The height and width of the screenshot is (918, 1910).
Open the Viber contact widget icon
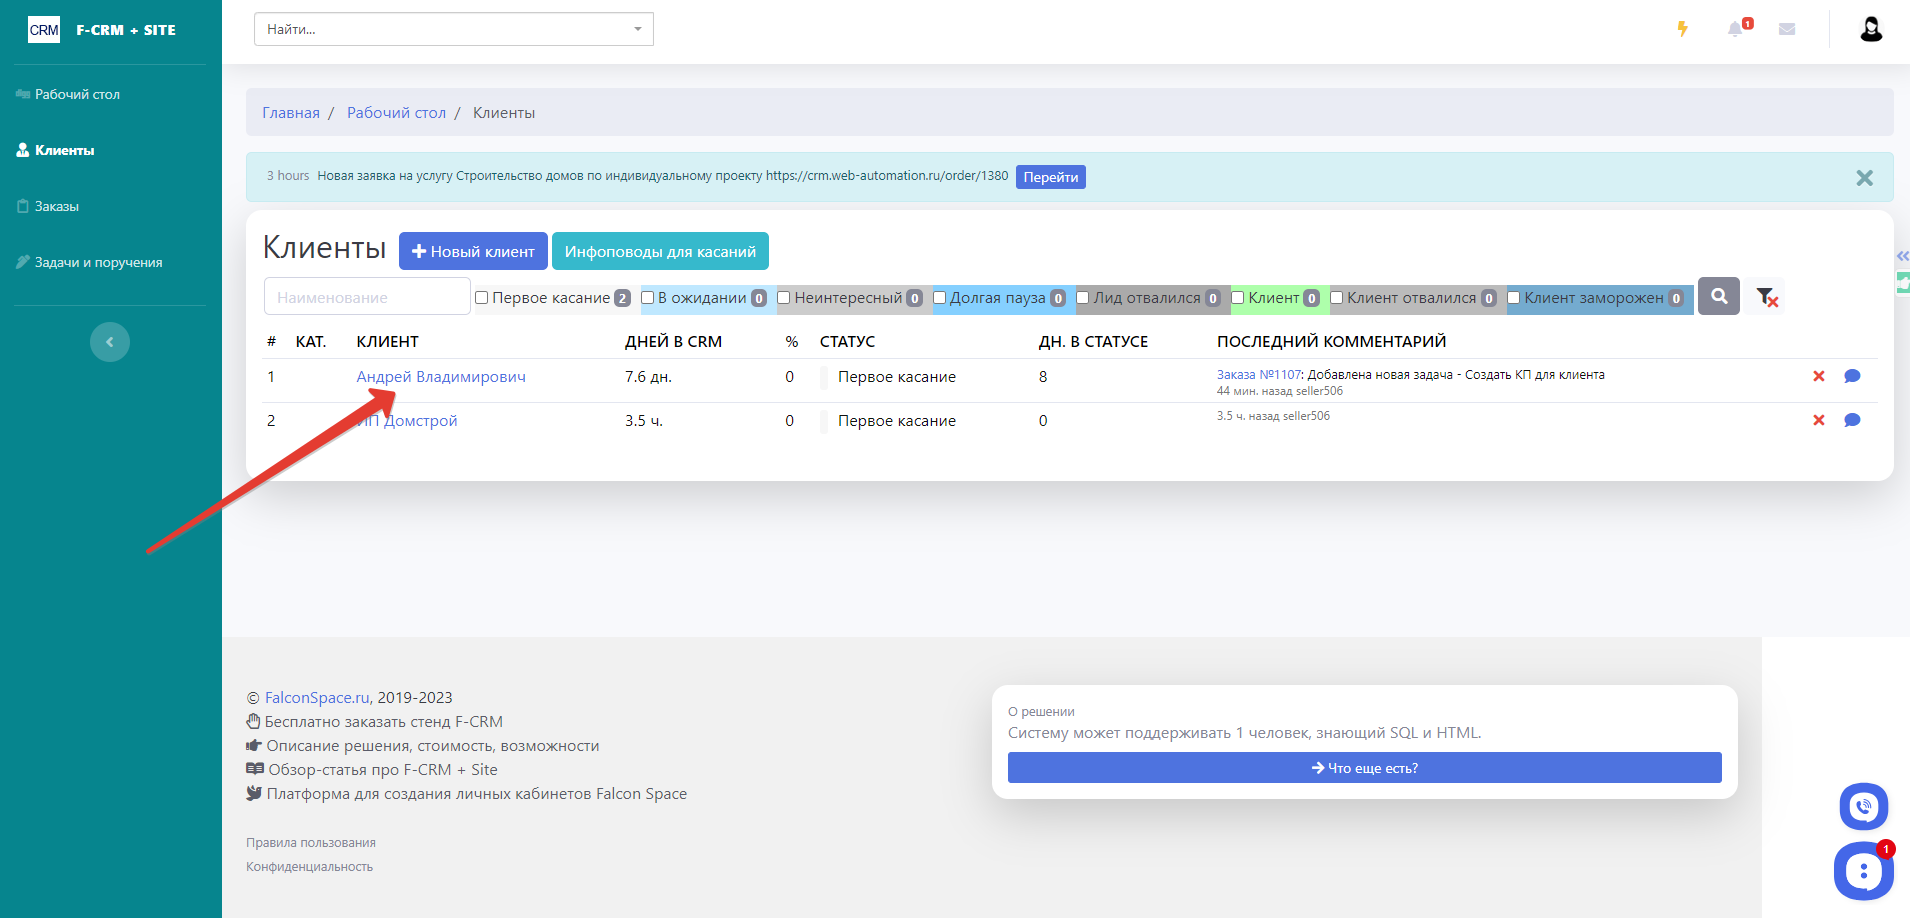coord(1863,807)
